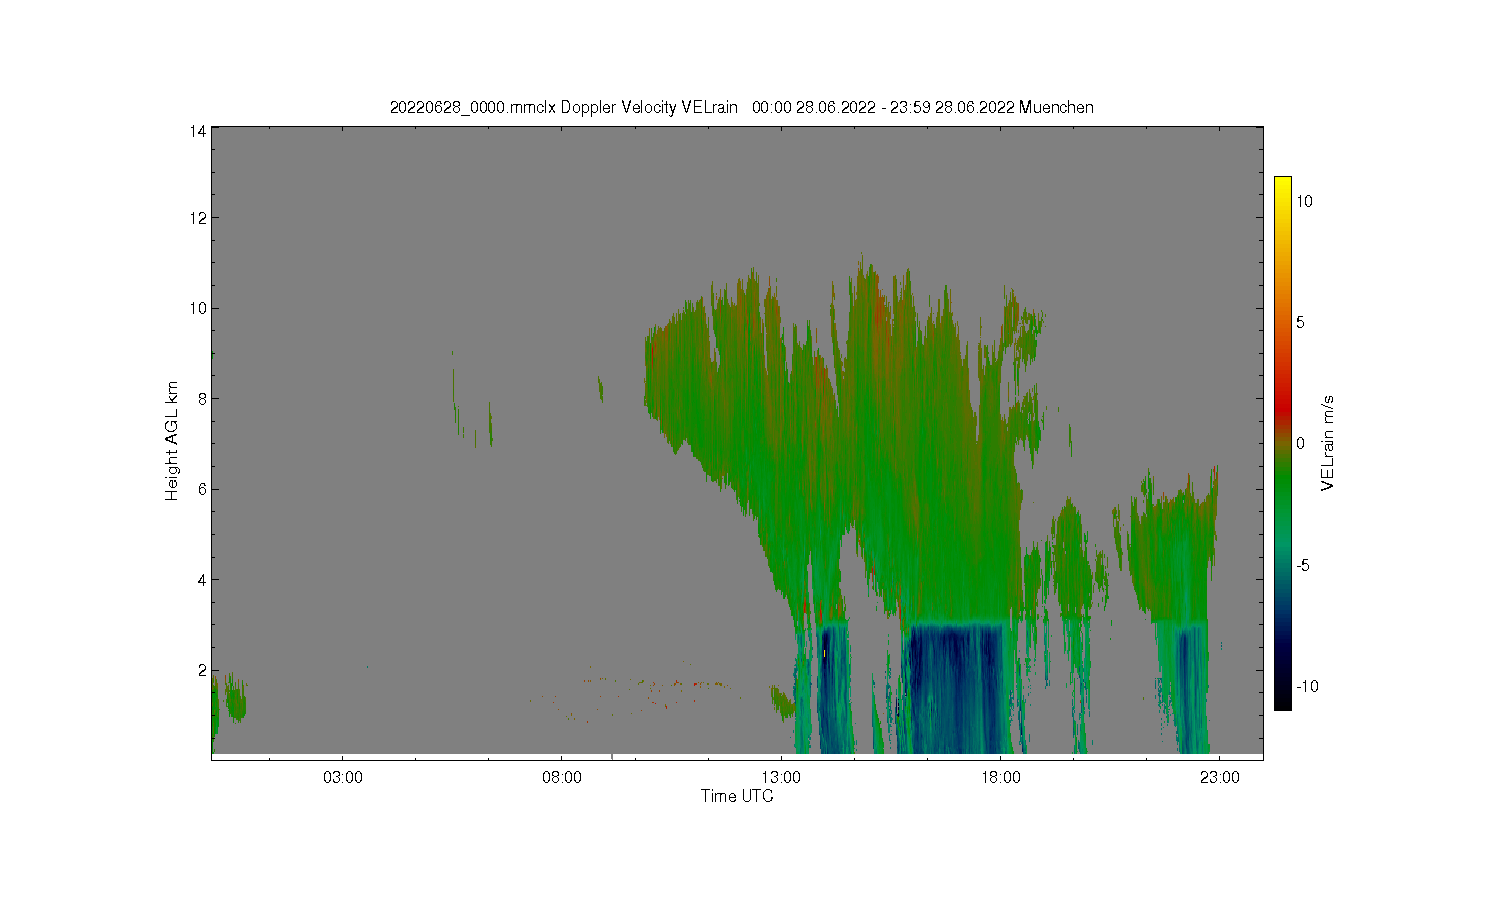Click the height axis tick label '6'

pos(202,489)
